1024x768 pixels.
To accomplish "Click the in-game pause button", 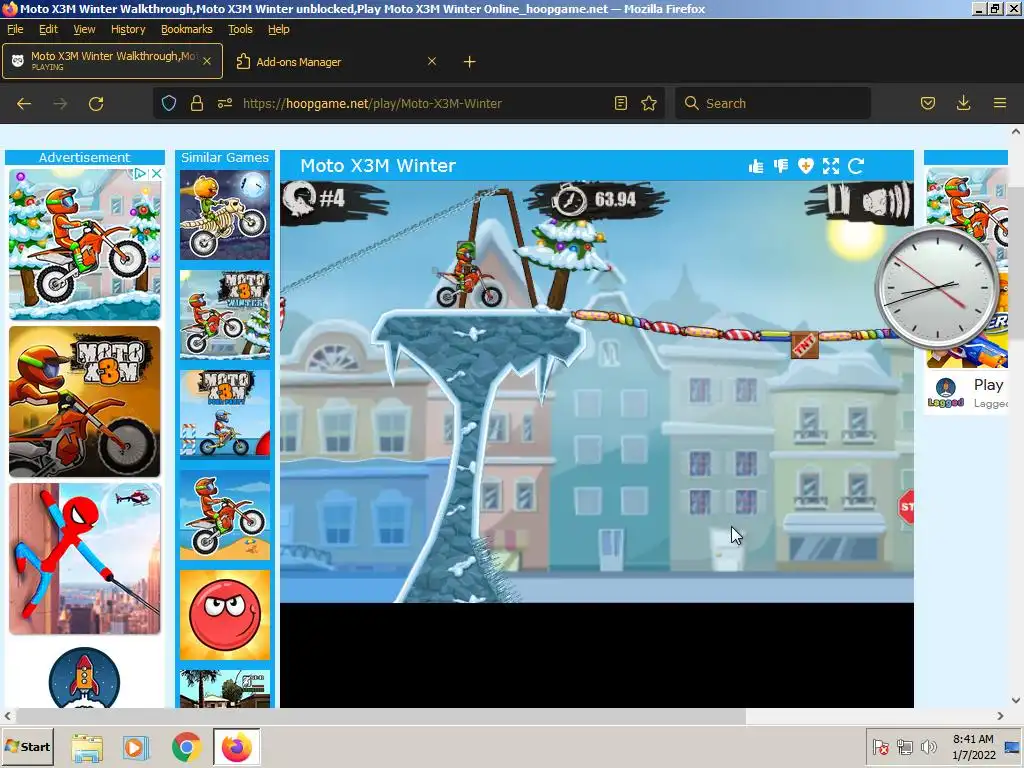I will 837,200.
